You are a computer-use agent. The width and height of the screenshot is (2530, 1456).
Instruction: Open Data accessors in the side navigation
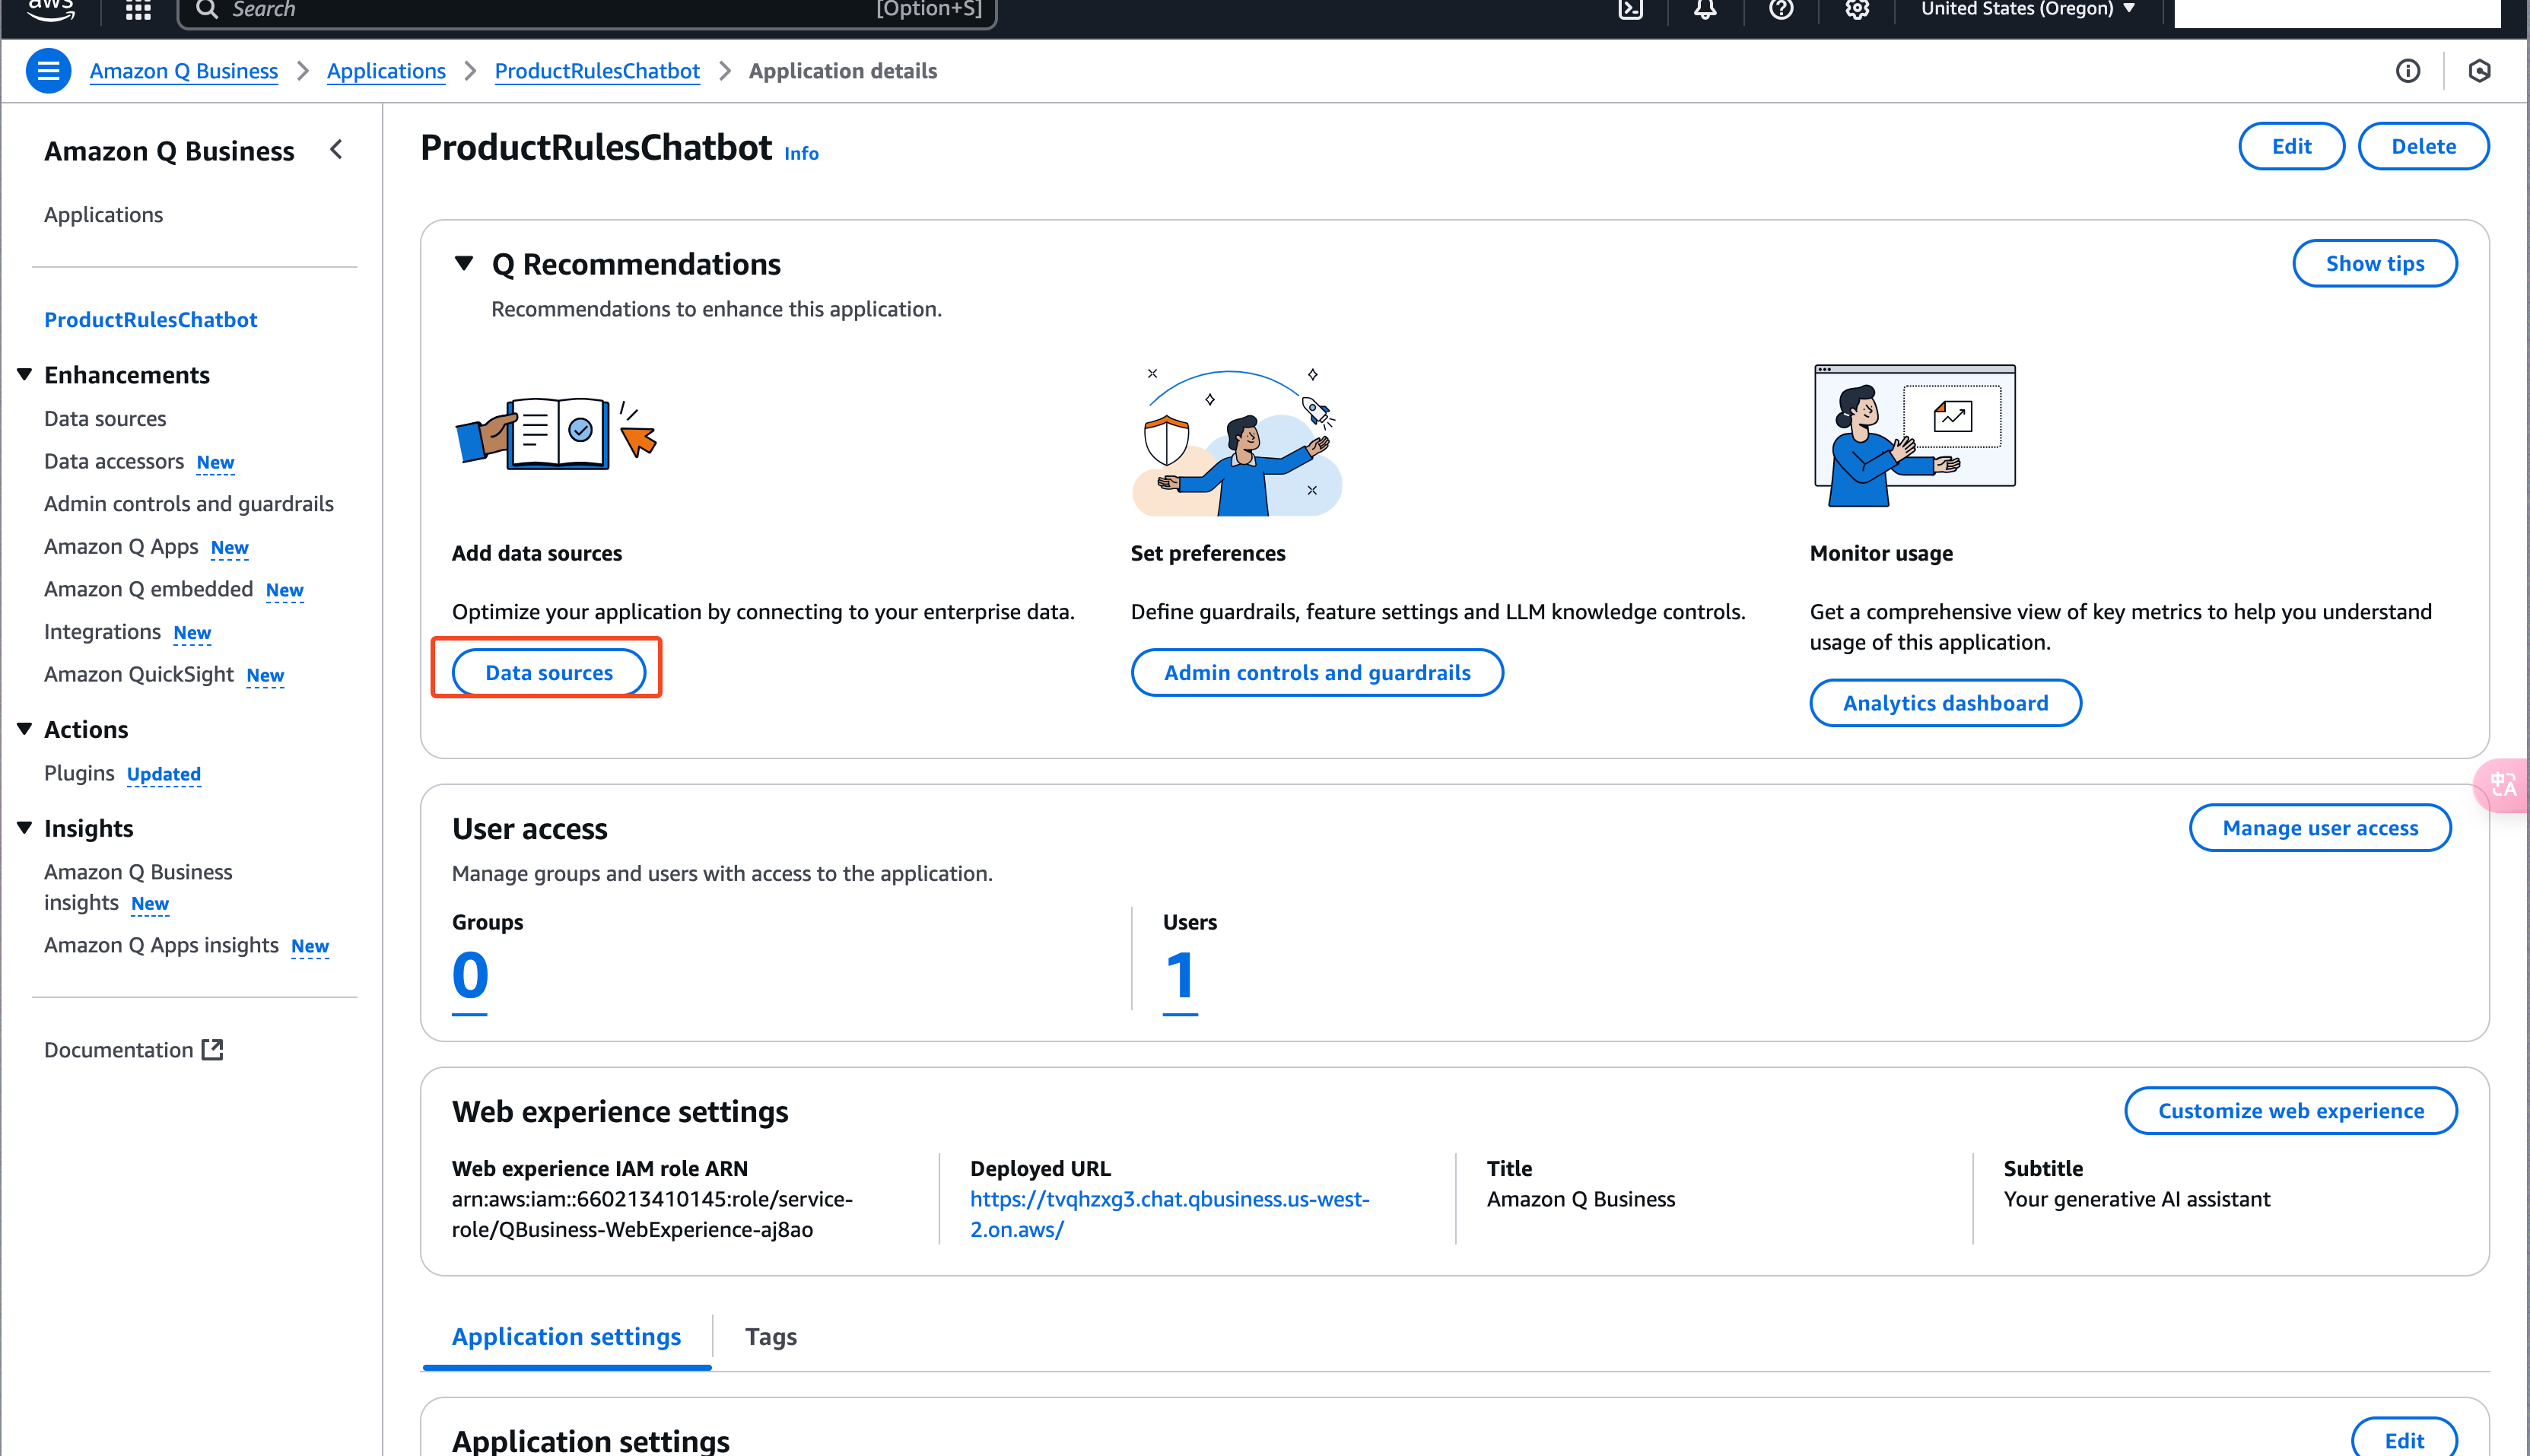tap(114, 462)
